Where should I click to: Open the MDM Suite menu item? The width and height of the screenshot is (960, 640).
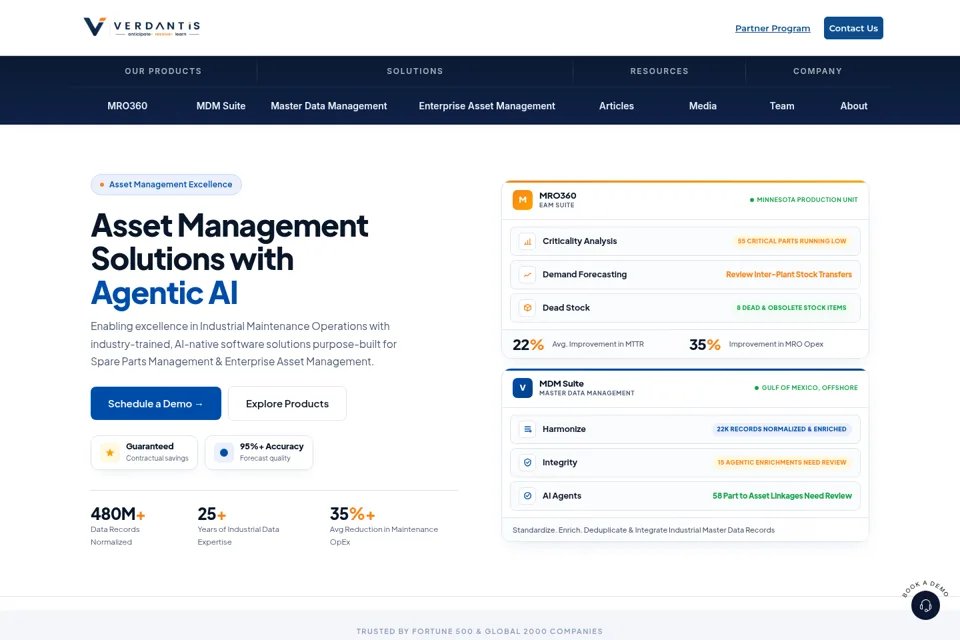220,106
